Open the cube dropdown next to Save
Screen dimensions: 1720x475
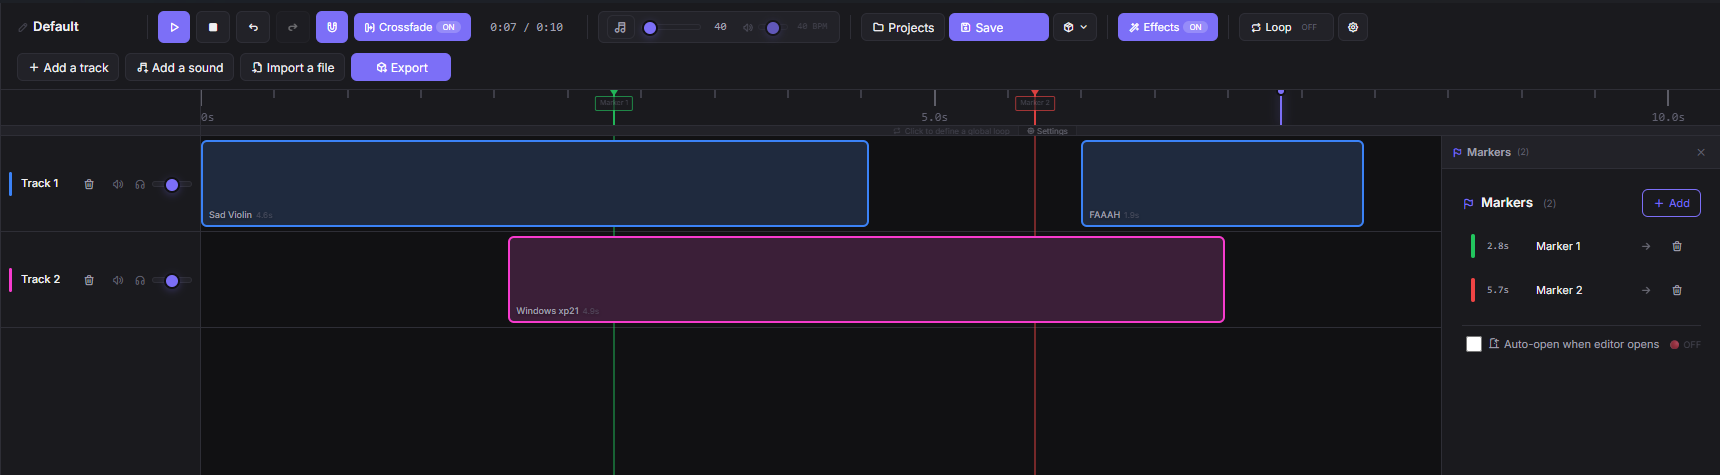[1075, 27]
